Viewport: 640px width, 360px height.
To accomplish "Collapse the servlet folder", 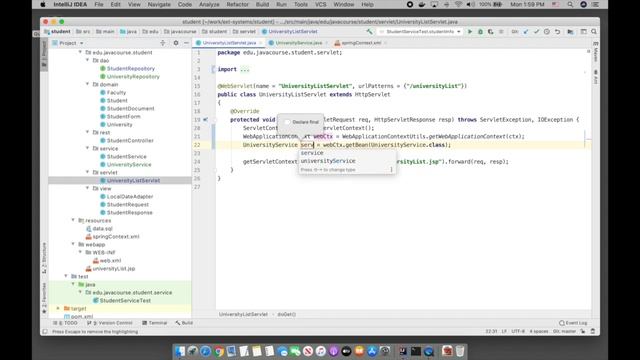I will (x=87, y=172).
